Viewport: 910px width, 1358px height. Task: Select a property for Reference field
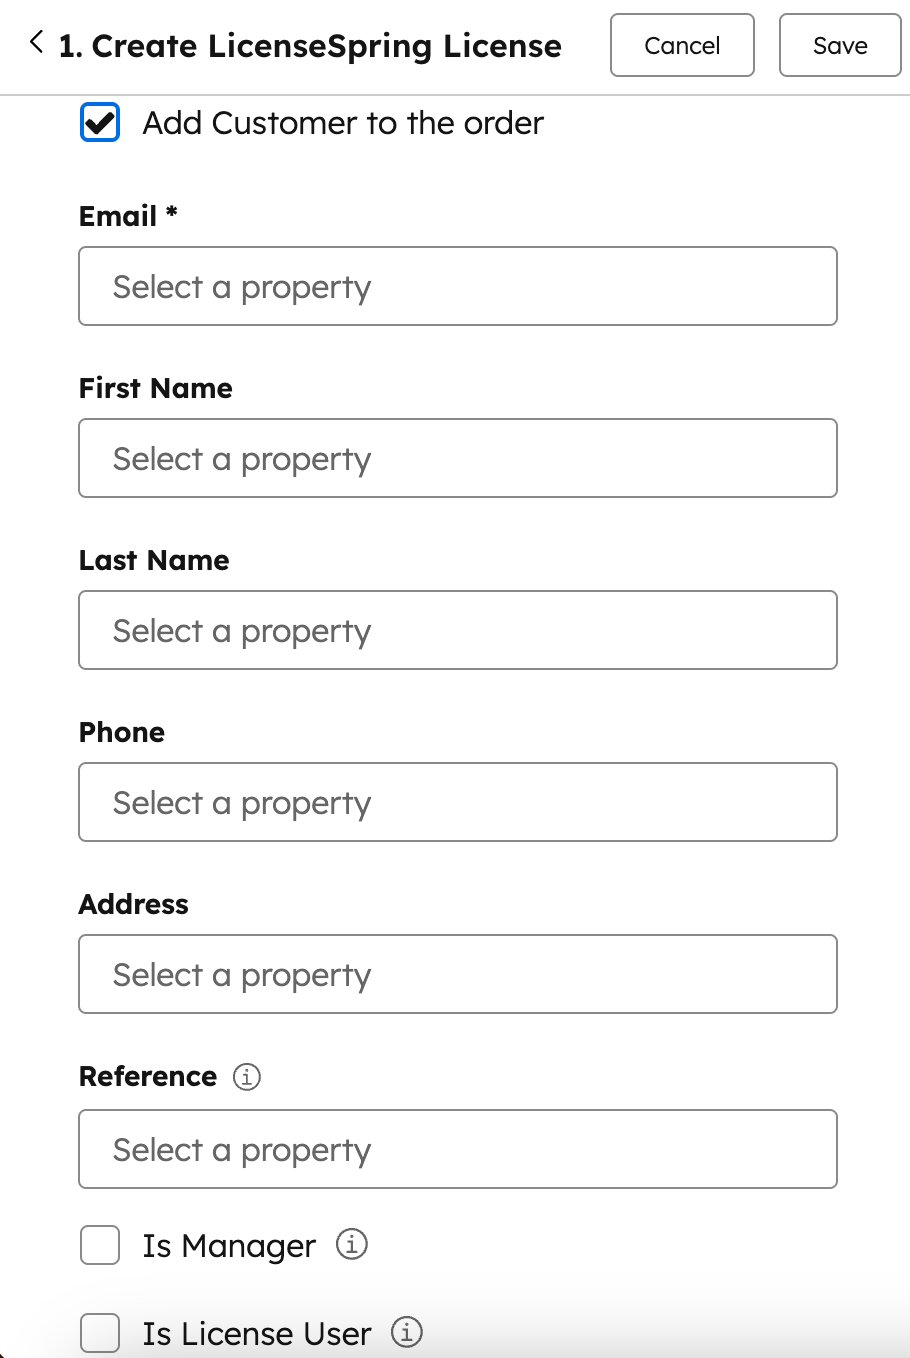pos(458,1149)
